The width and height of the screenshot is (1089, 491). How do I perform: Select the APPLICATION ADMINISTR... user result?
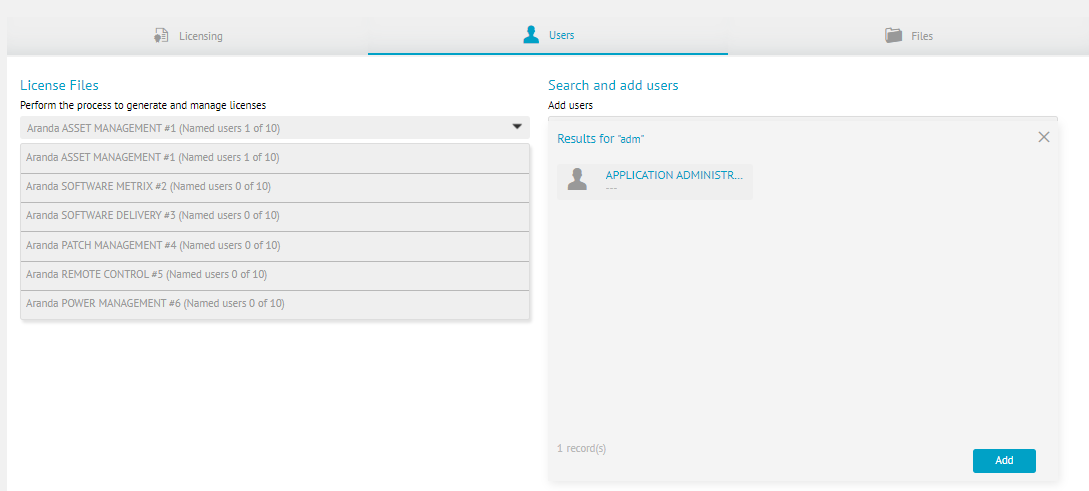point(674,176)
